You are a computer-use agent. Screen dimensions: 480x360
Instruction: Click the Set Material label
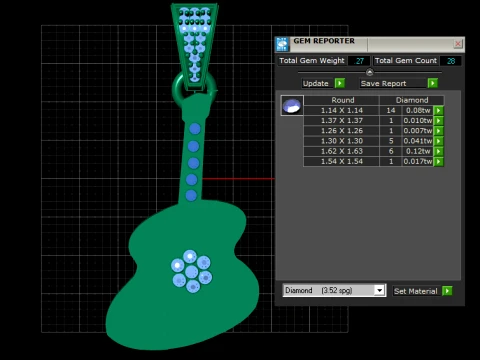[415, 291]
